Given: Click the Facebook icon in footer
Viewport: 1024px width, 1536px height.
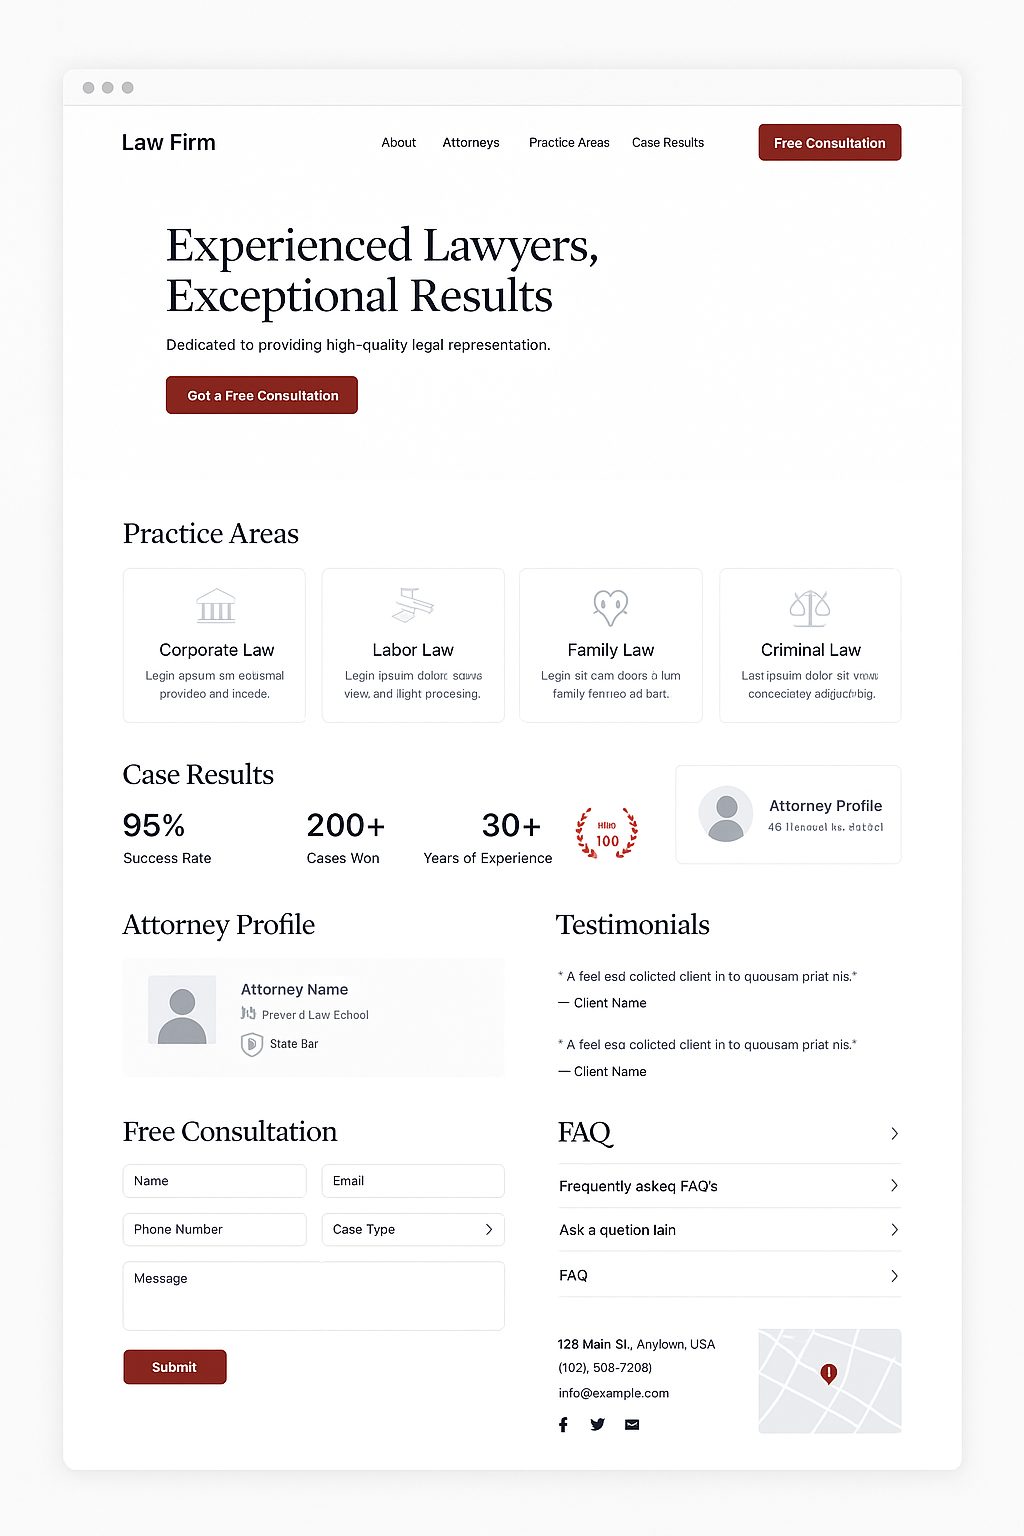Looking at the screenshot, I should 563,1425.
